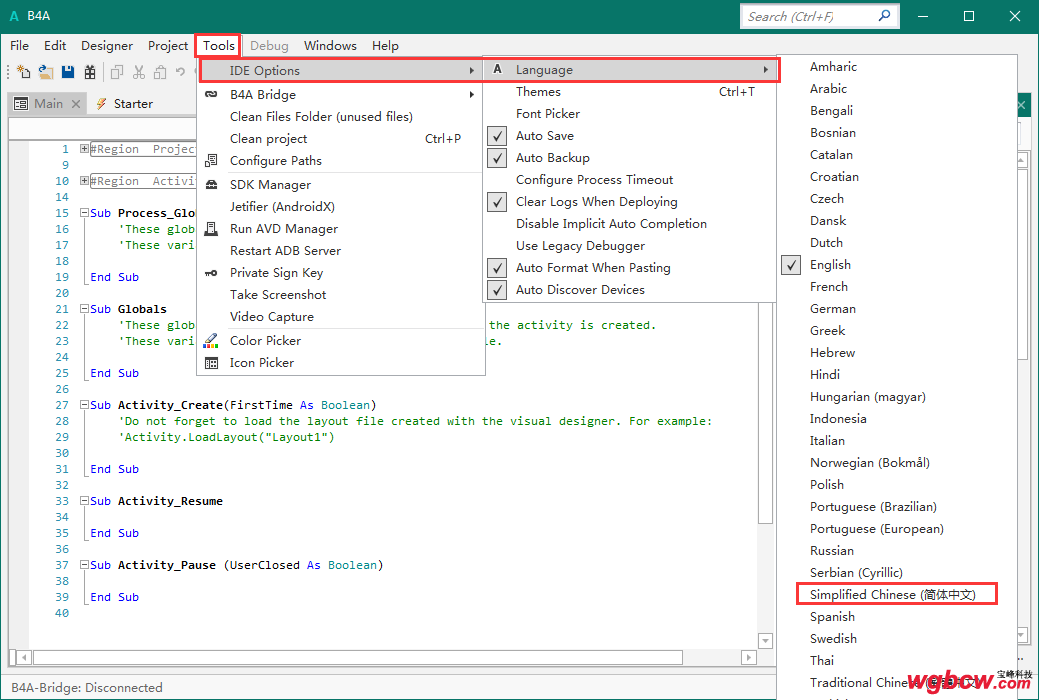Click the Copy toolbar icon
Screen dimensions: 1039x700
pos(117,72)
